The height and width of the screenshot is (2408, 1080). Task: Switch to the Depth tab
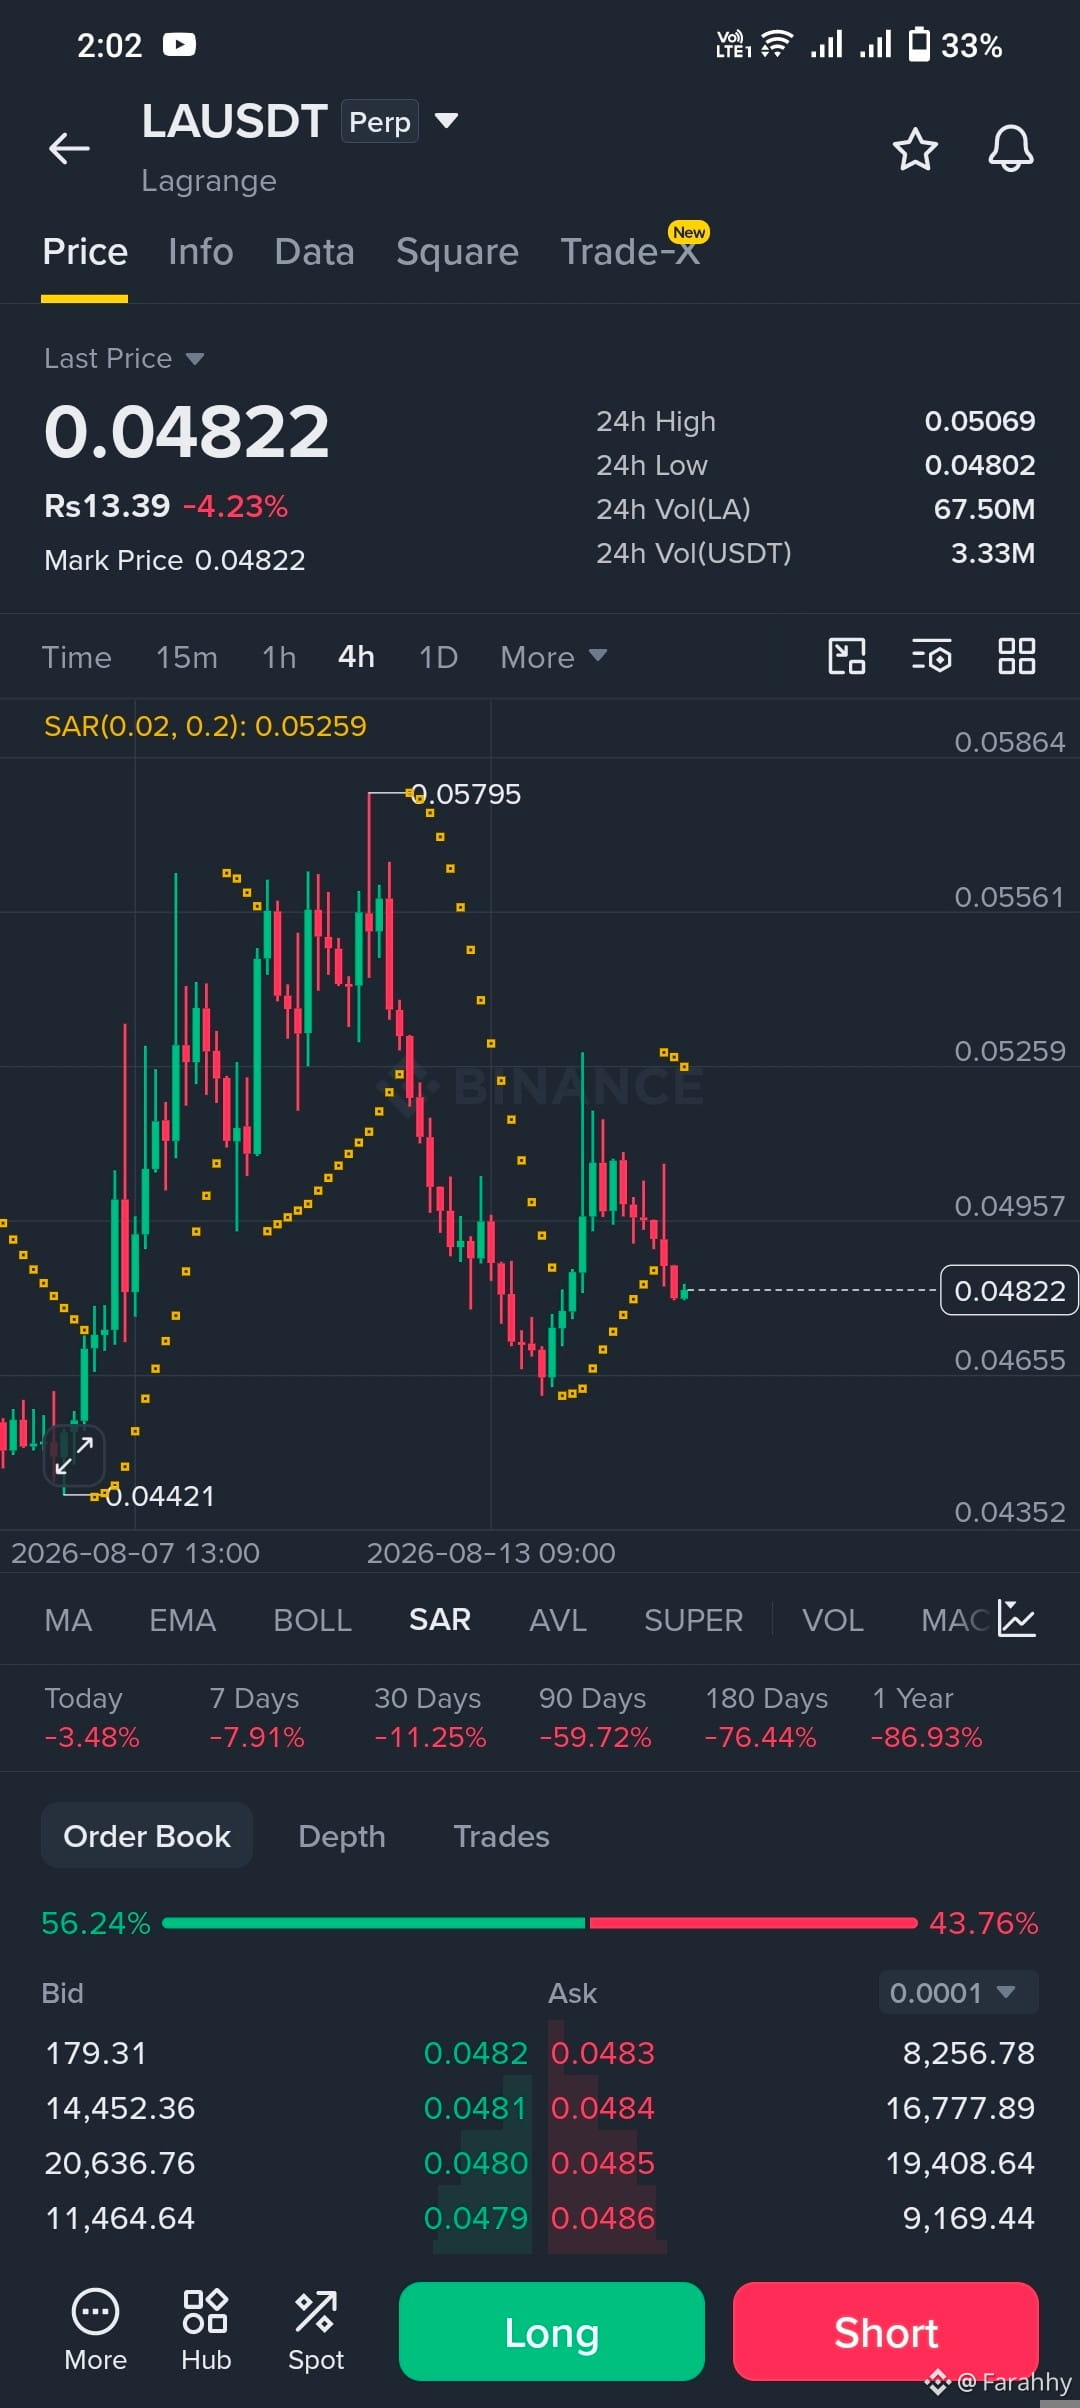point(341,1836)
